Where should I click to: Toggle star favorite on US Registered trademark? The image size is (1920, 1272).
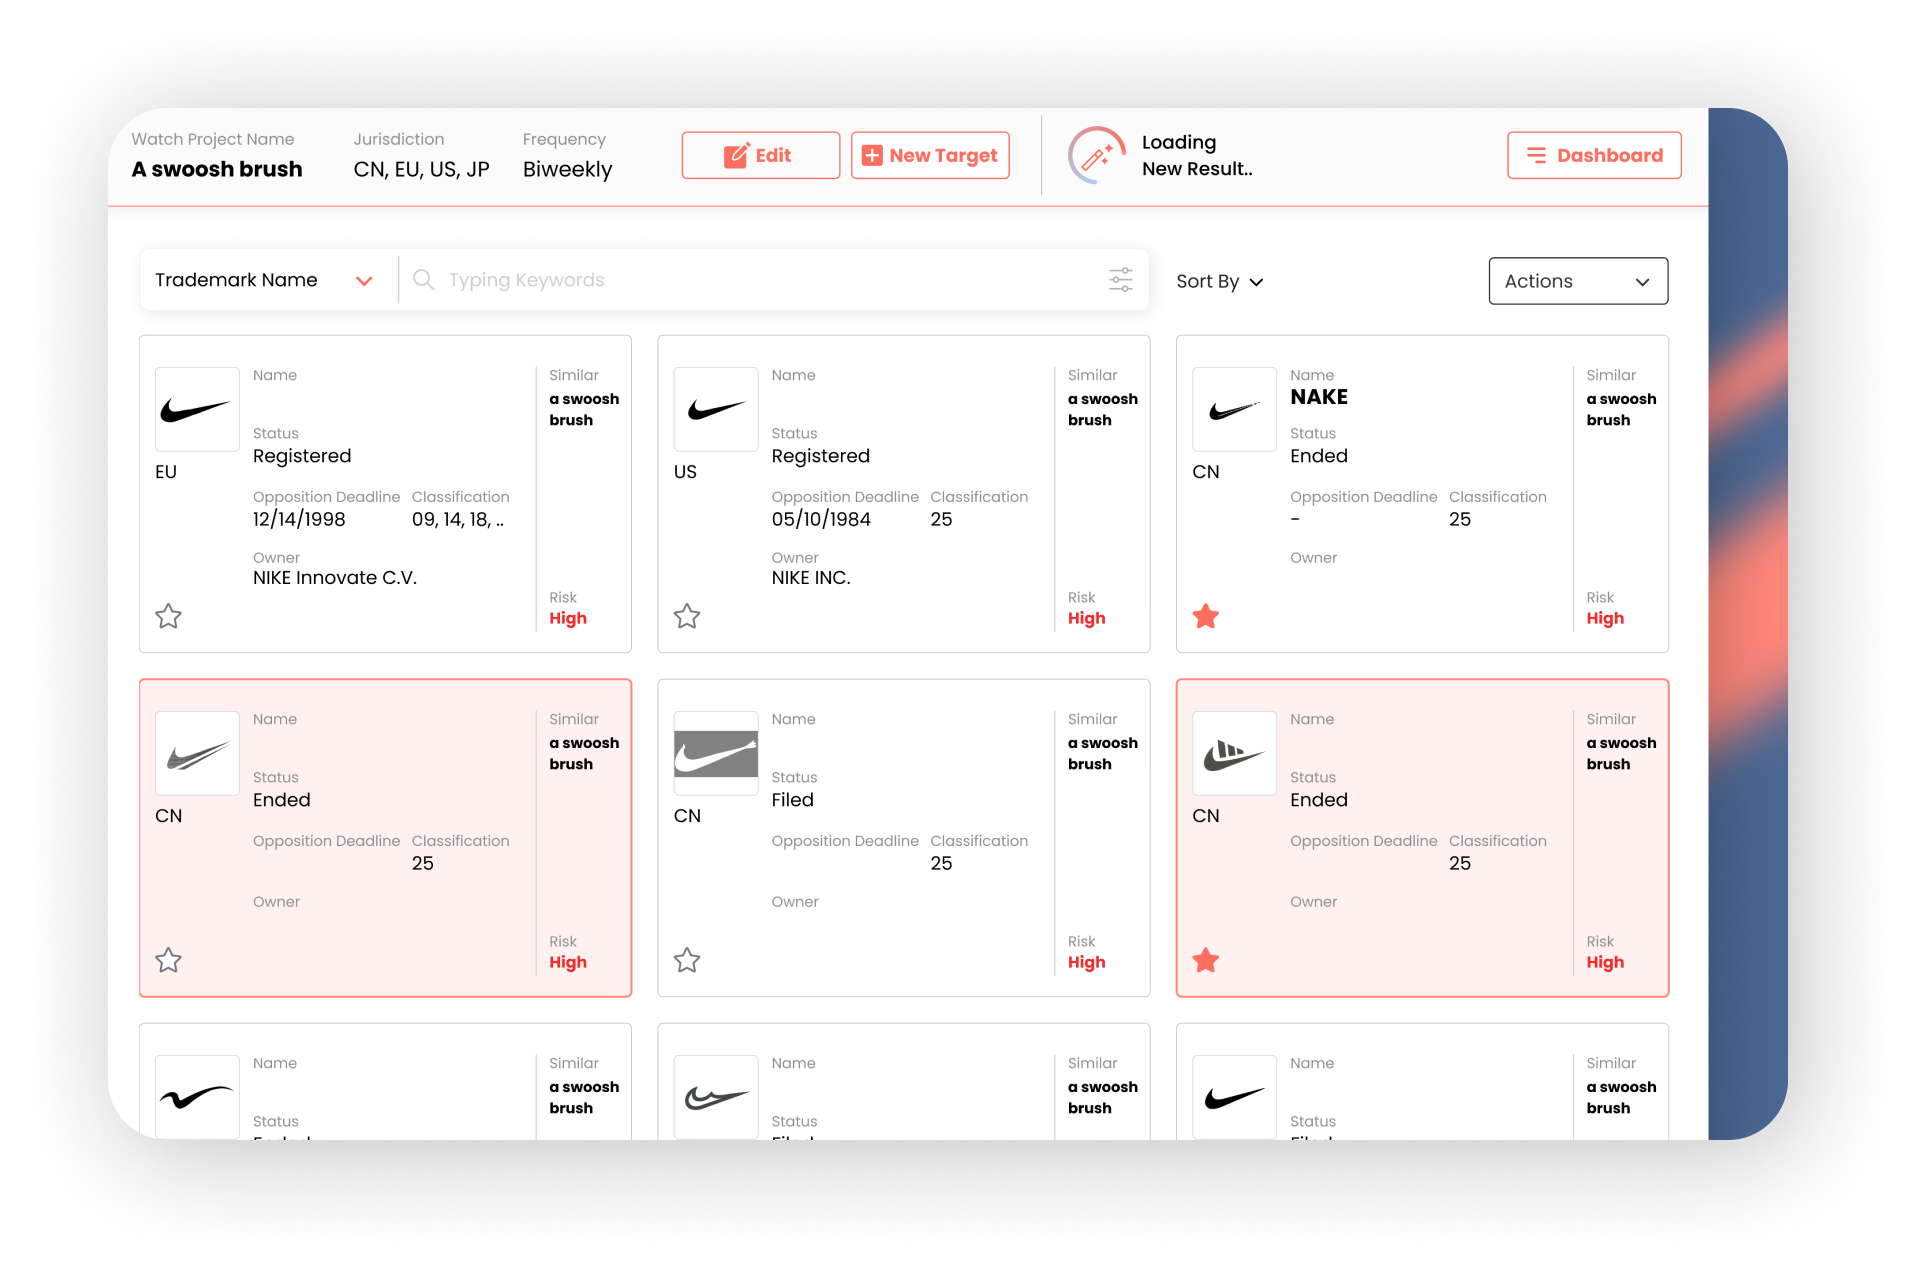pyautogui.click(x=687, y=615)
